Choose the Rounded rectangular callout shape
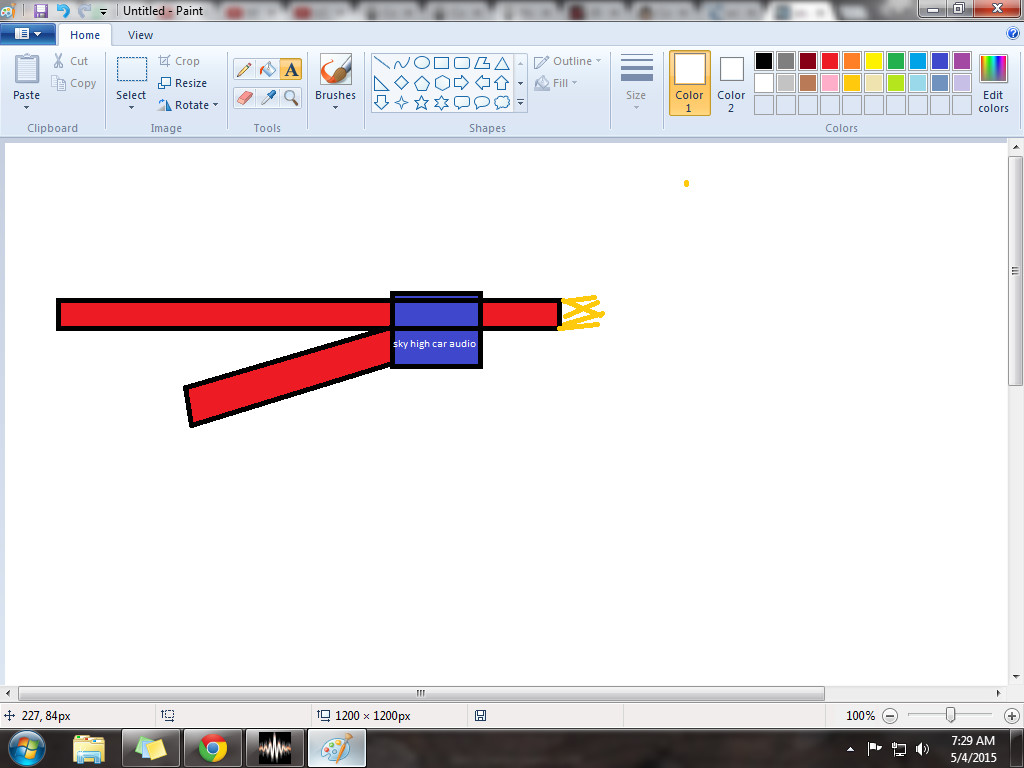1024x768 pixels. [462, 103]
